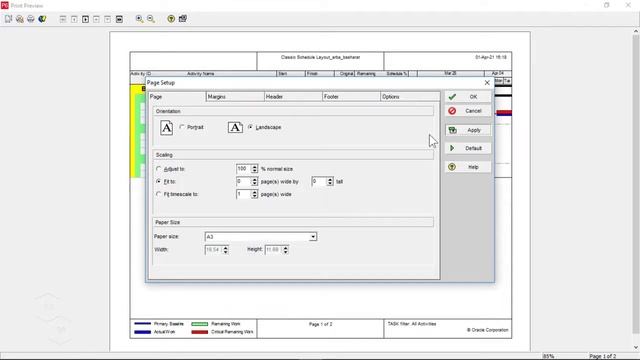Step the pages tall spinner
Viewport: 640px width, 360px height.
click(x=330, y=182)
